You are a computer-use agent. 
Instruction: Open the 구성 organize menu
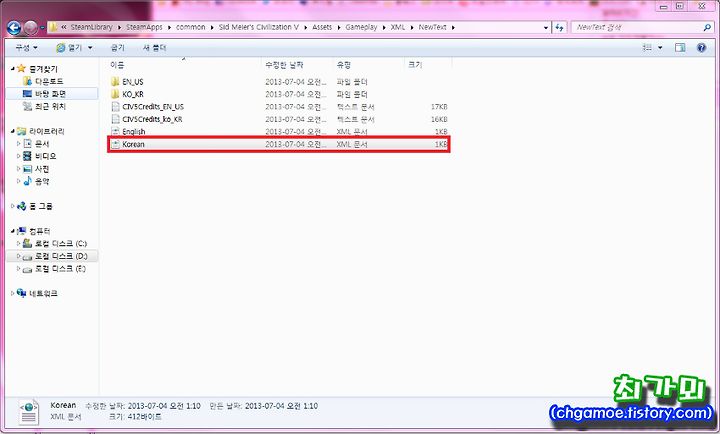tap(26, 48)
